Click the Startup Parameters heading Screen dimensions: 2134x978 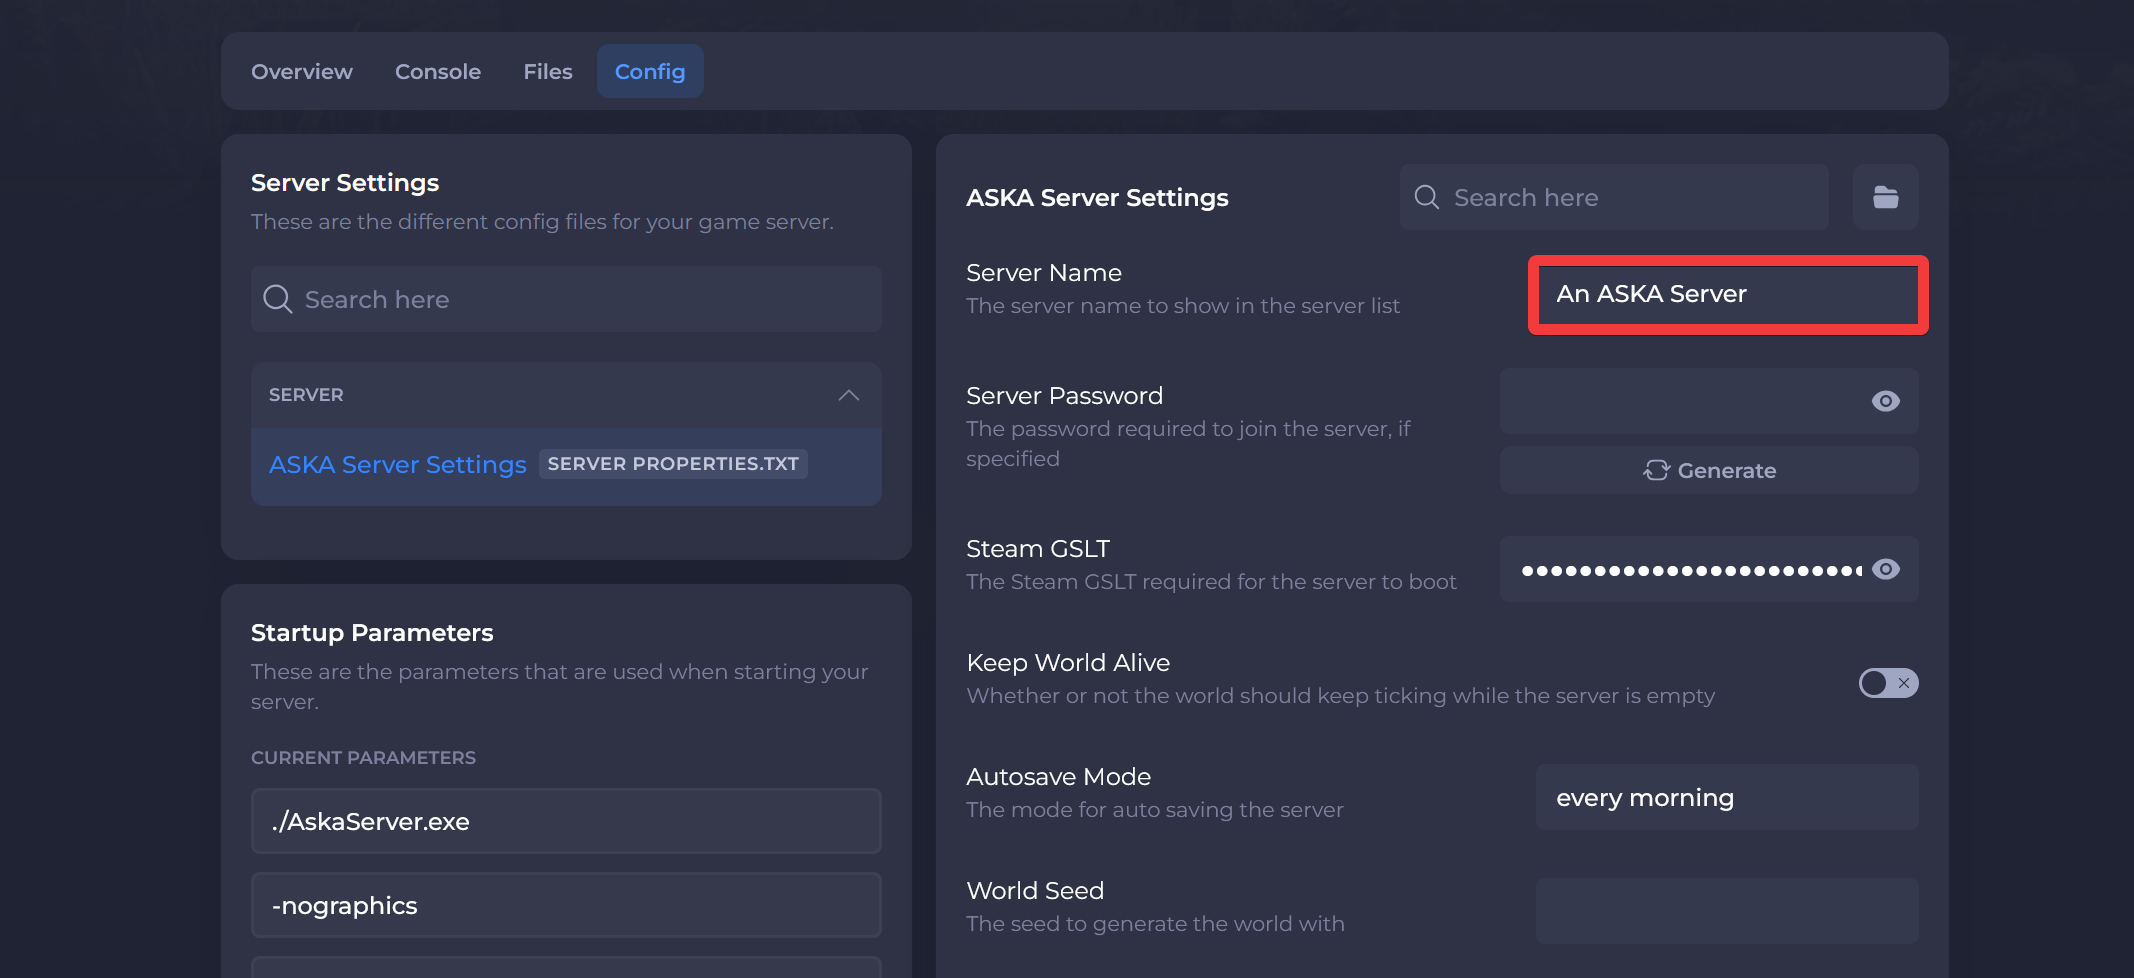click(x=372, y=633)
